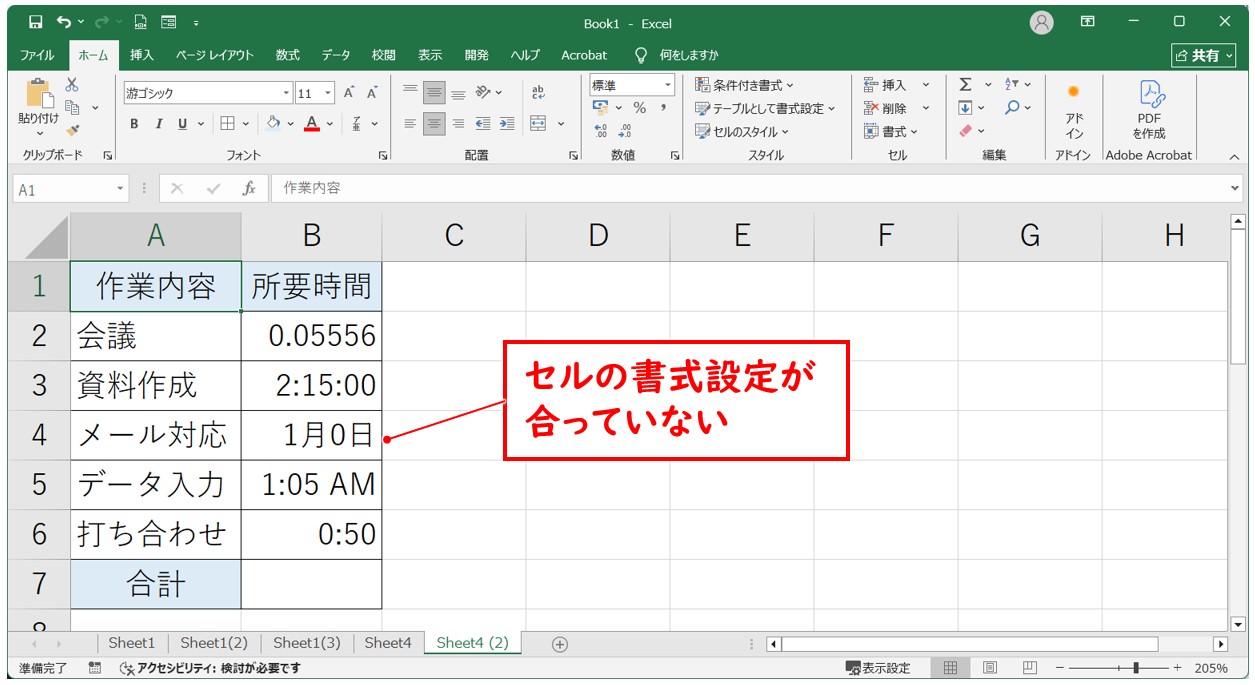Click decrease decimal places icon

point(625,131)
